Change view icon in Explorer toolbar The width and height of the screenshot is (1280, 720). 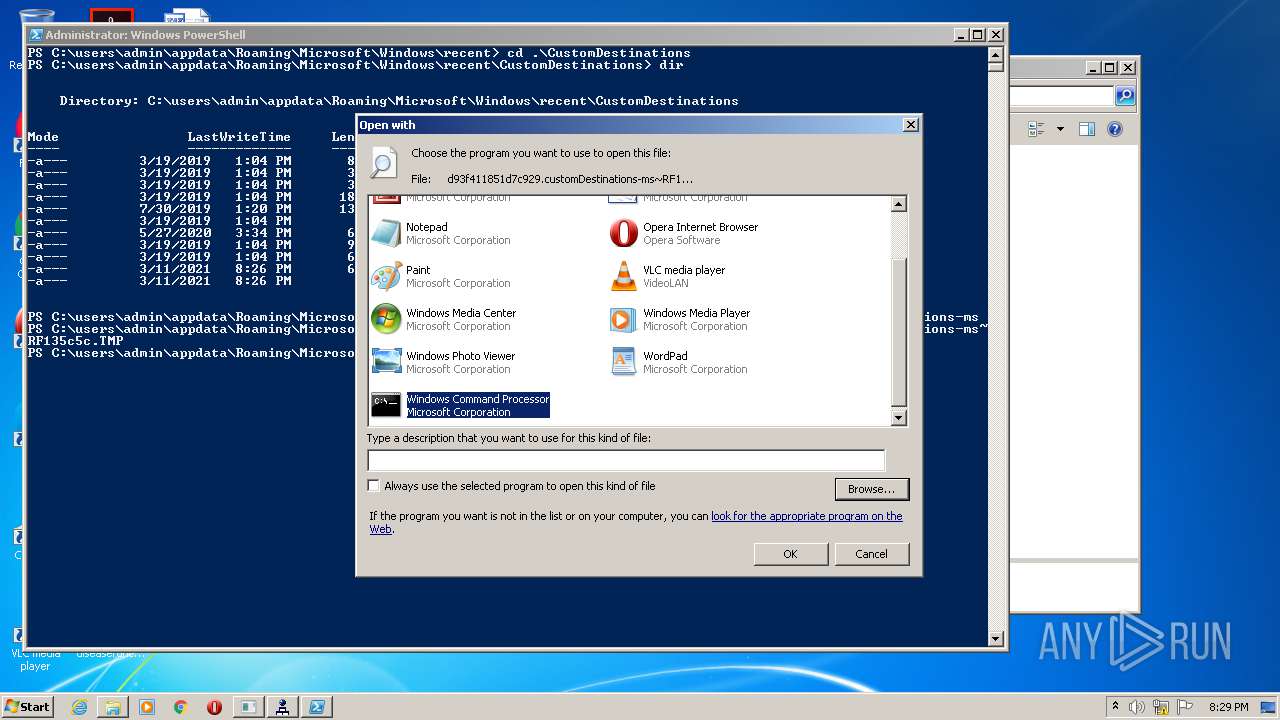click(1036, 129)
